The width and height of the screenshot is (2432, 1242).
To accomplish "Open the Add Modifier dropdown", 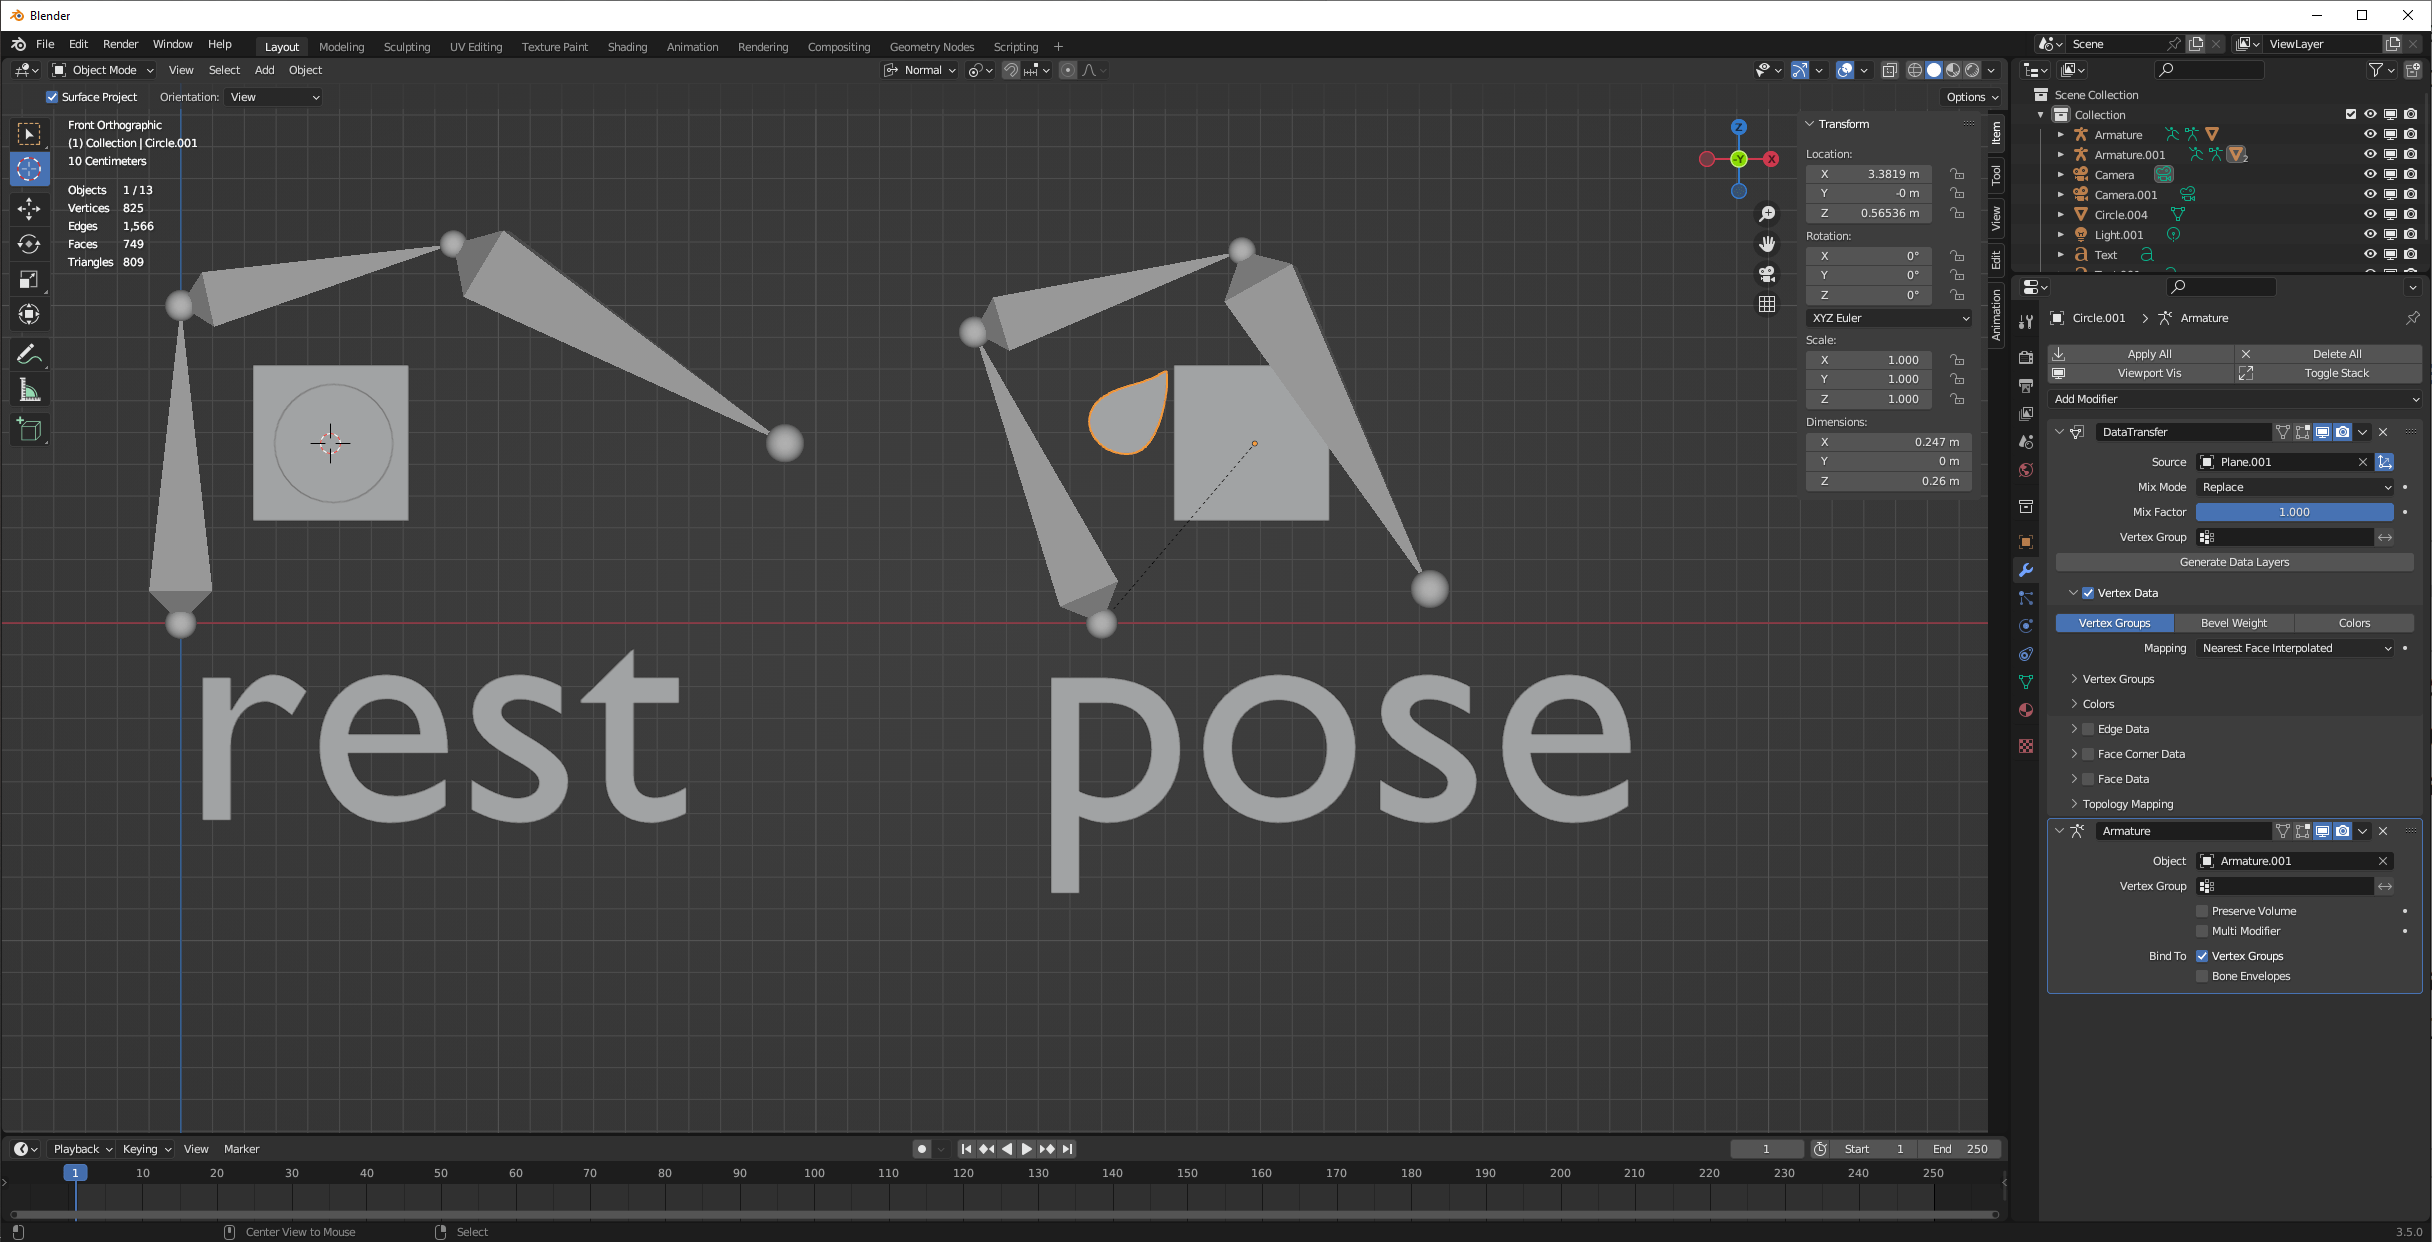I will pos(2234,399).
